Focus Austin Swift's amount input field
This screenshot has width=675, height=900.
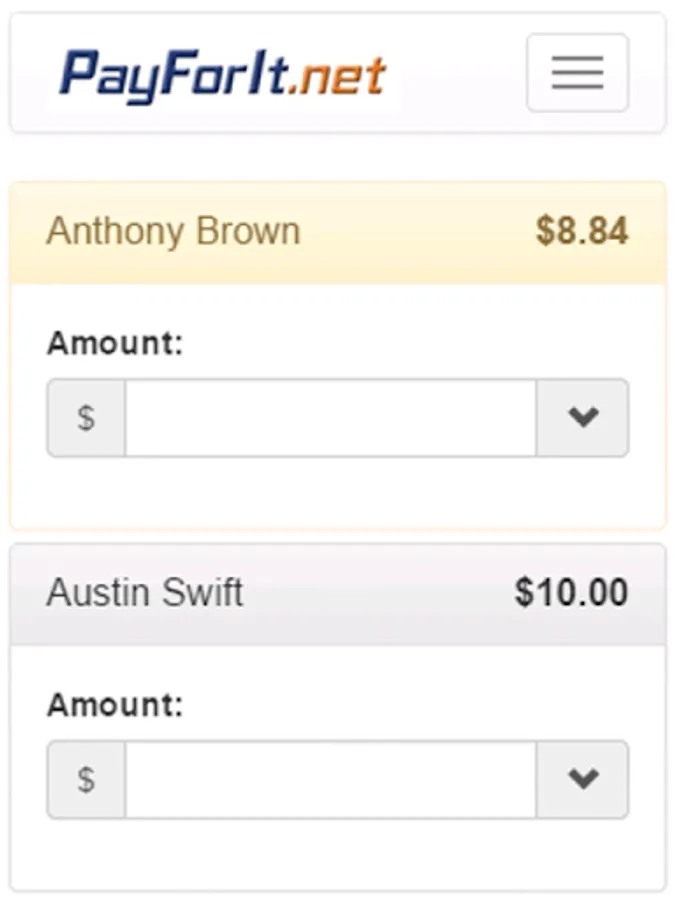(x=330, y=779)
